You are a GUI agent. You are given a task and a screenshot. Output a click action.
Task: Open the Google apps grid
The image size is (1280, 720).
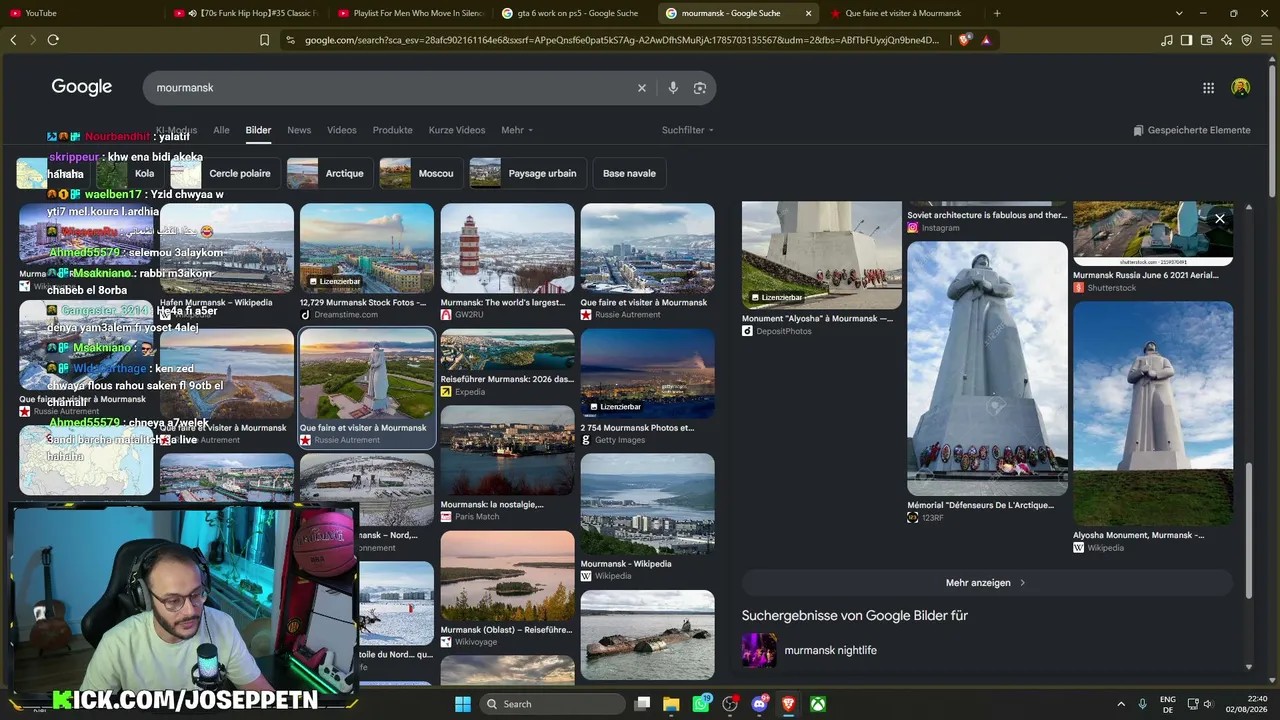[x=1208, y=88]
